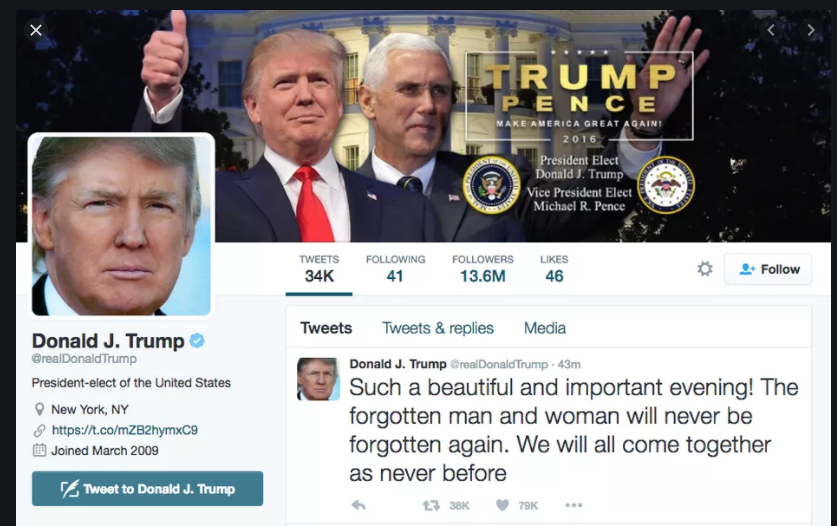View the 34K Tweets count

(x=319, y=269)
